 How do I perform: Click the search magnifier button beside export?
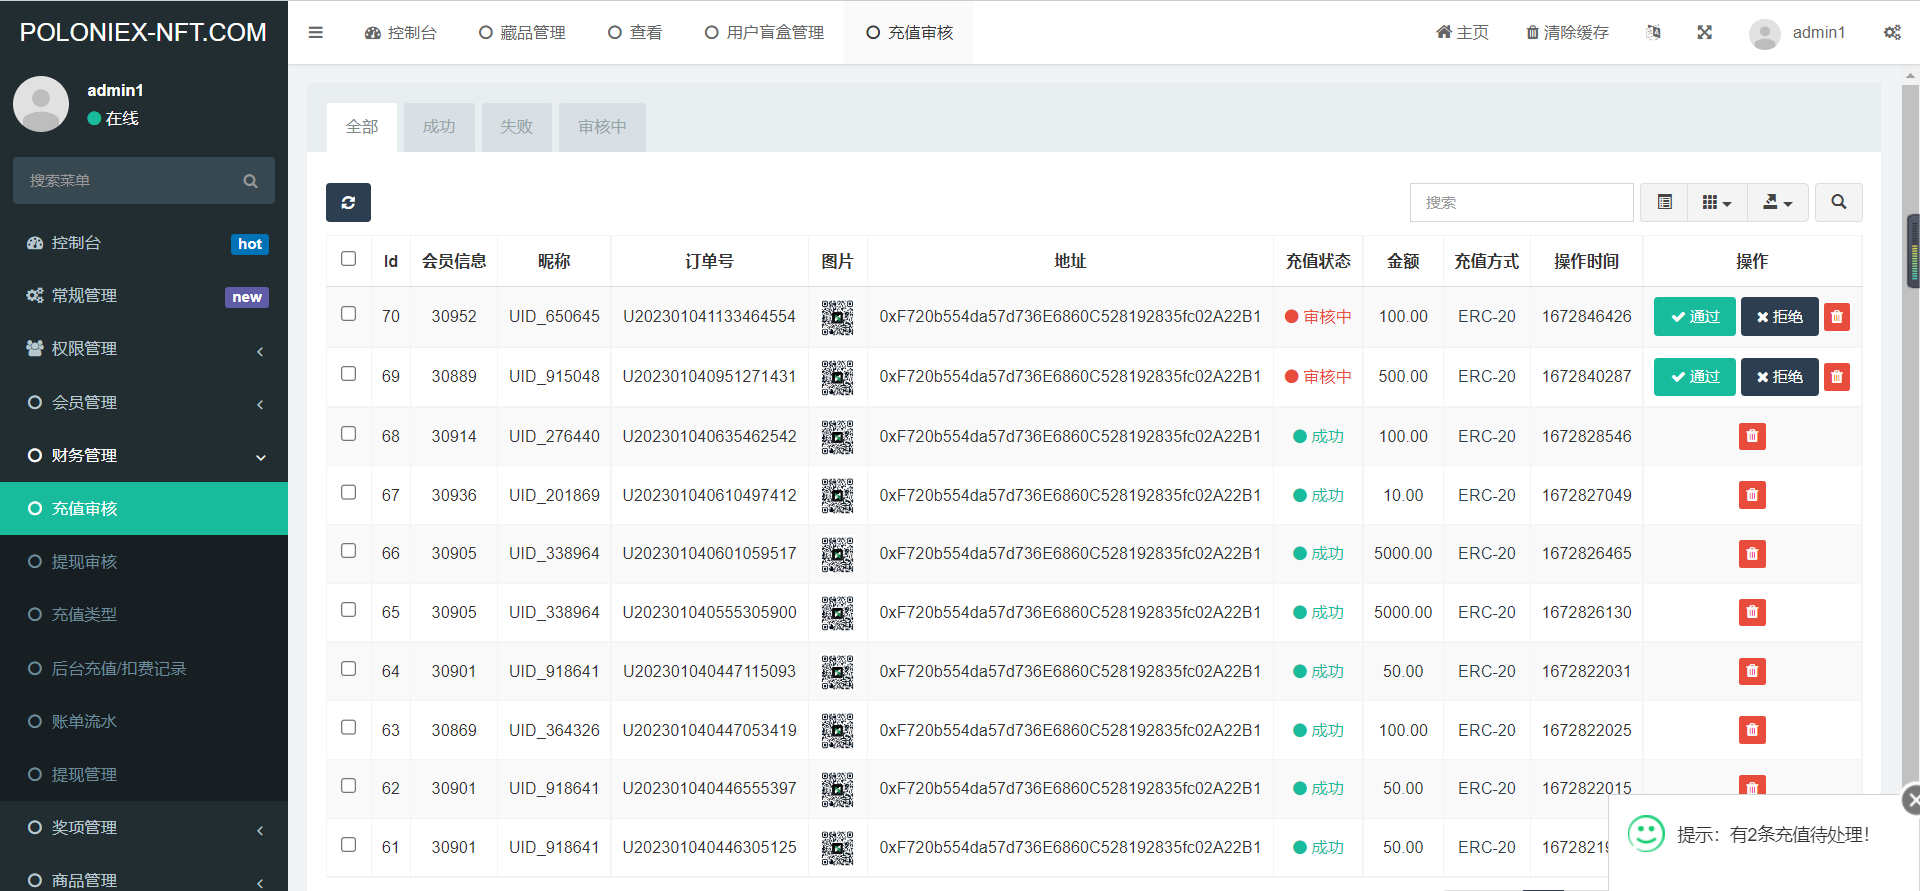click(x=1838, y=202)
